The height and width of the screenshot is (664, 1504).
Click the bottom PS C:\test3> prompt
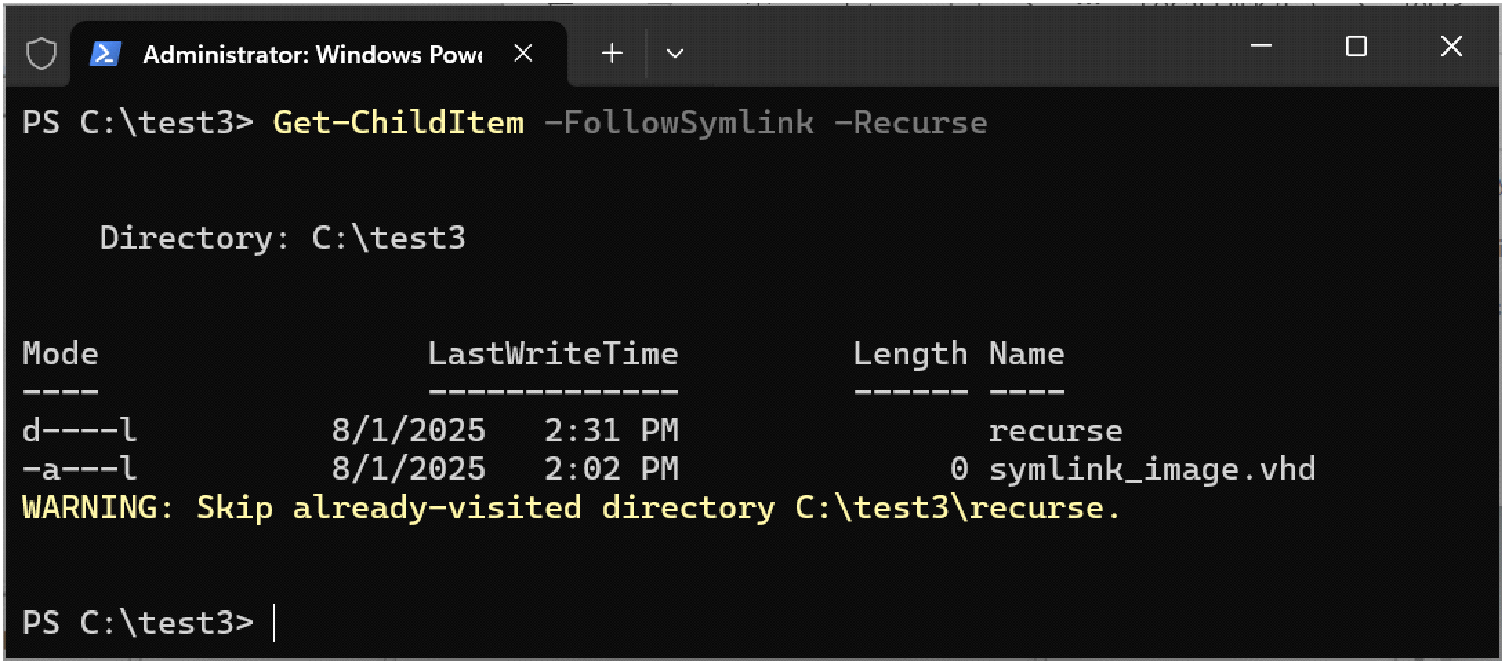tap(138, 622)
